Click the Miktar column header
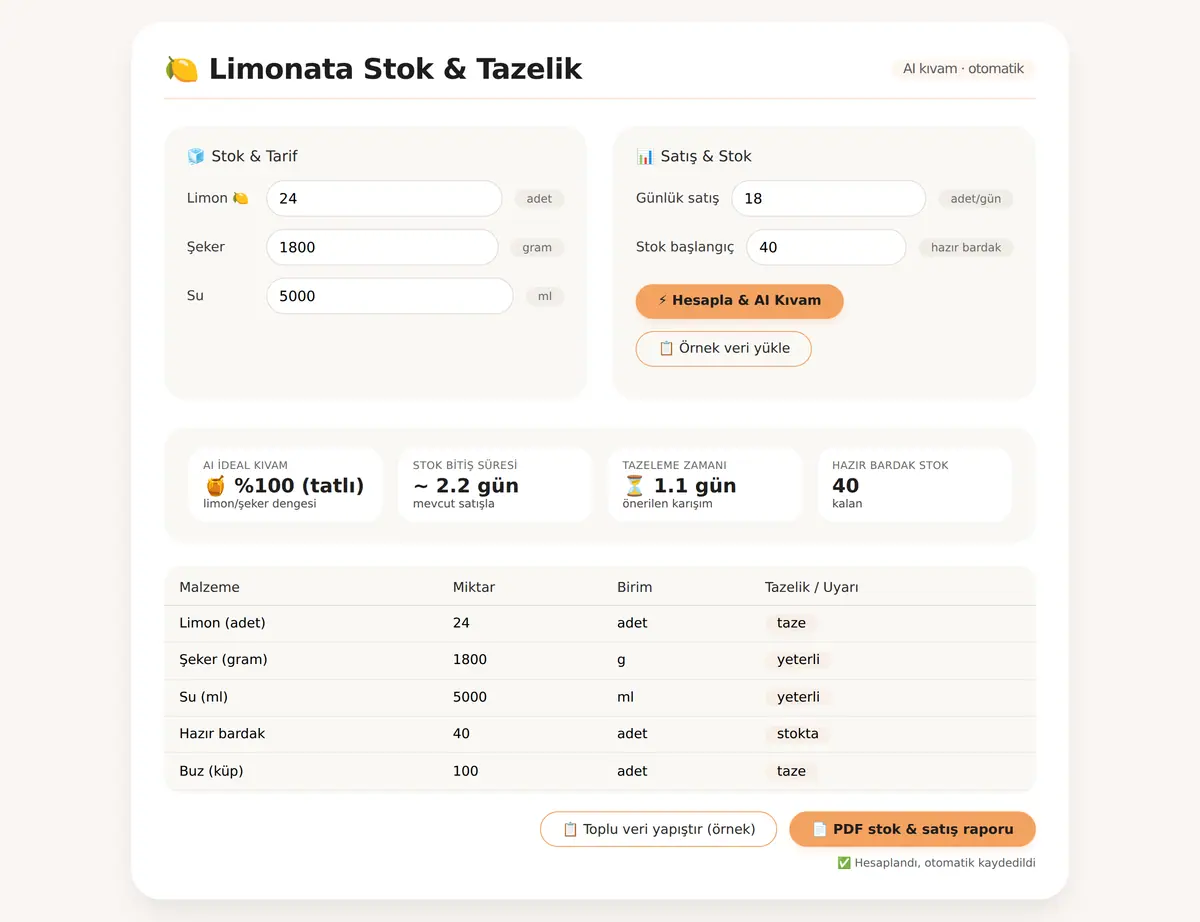The height and width of the screenshot is (922, 1200). click(x=474, y=587)
